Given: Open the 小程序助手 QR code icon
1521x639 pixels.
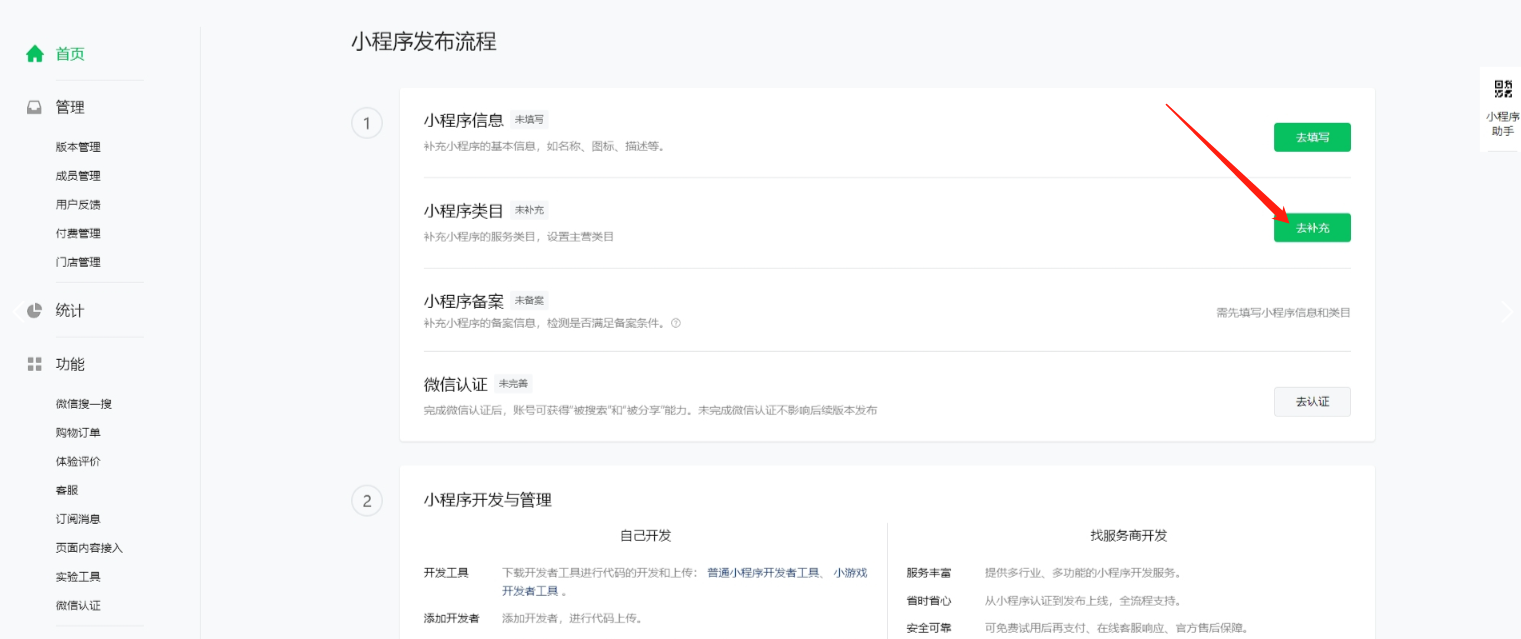Looking at the screenshot, I should 1503,89.
